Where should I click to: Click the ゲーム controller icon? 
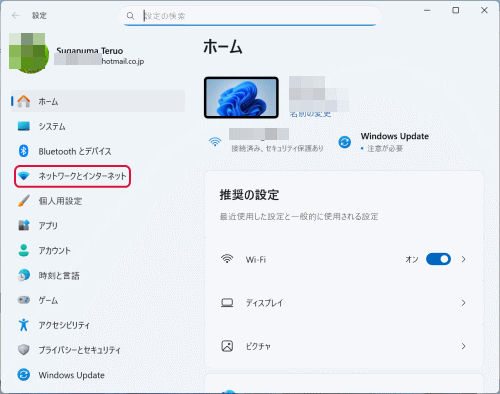point(24,300)
